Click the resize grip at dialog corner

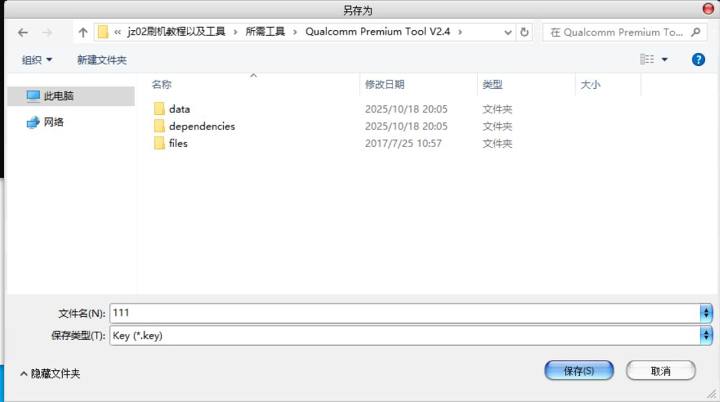coord(712,394)
